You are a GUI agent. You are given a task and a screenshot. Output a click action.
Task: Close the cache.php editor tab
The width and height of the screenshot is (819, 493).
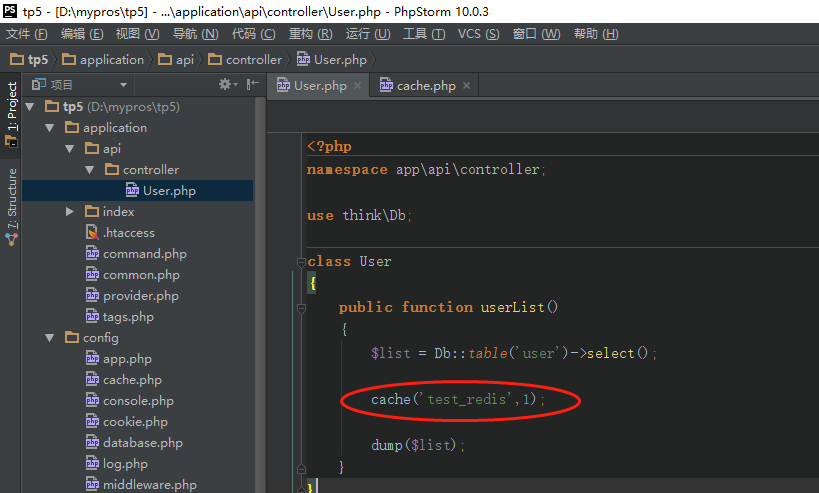[x=466, y=86]
